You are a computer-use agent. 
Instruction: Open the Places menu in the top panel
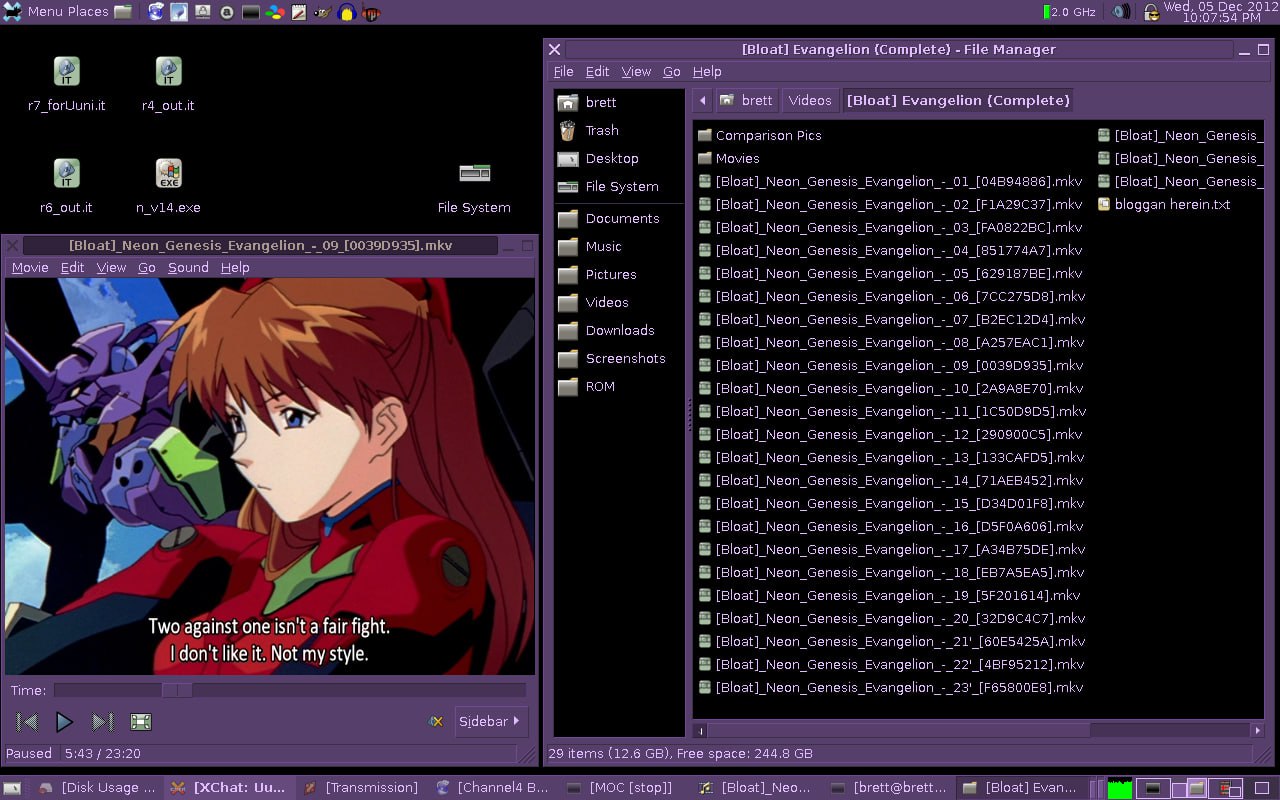click(x=88, y=12)
